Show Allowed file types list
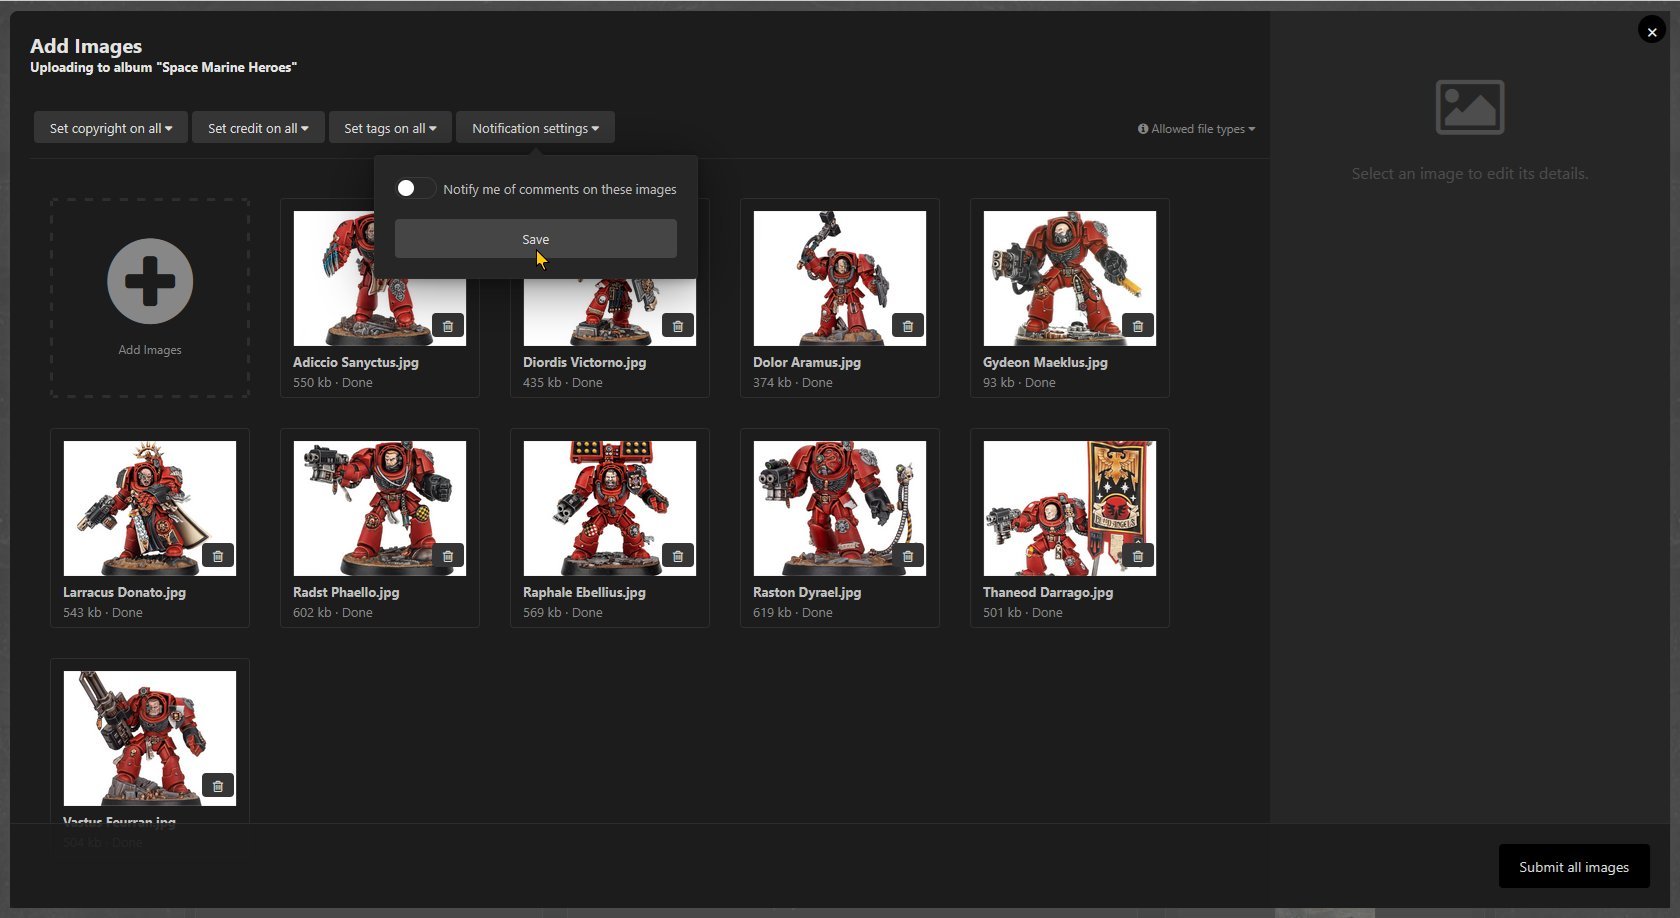Viewport: 1680px width, 918px height. (1196, 129)
